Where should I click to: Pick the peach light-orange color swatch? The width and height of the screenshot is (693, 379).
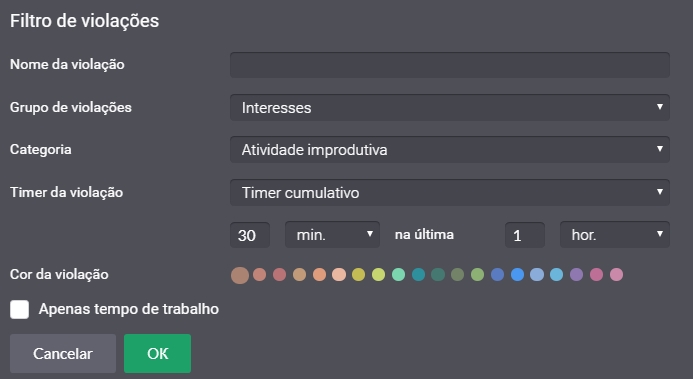[339, 275]
